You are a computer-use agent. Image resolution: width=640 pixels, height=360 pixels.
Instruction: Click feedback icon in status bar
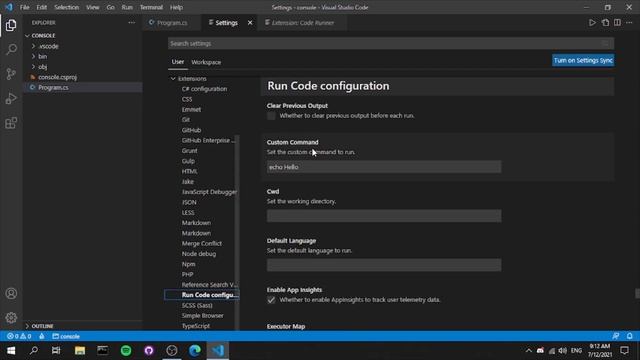click(x=616, y=336)
